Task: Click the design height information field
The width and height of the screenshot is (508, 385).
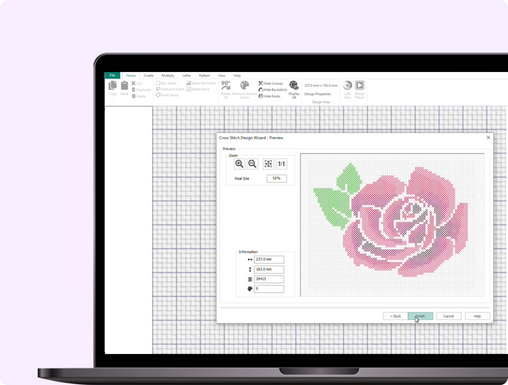Action: tap(269, 269)
